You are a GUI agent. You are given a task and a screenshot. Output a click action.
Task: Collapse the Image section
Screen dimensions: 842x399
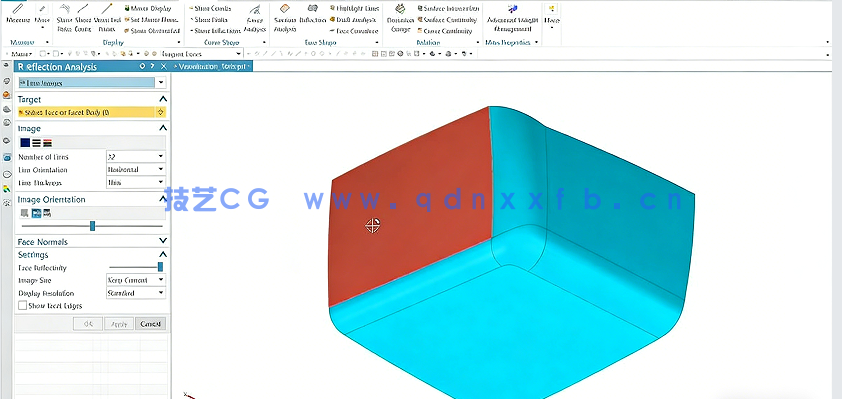pyautogui.click(x=163, y=128)
